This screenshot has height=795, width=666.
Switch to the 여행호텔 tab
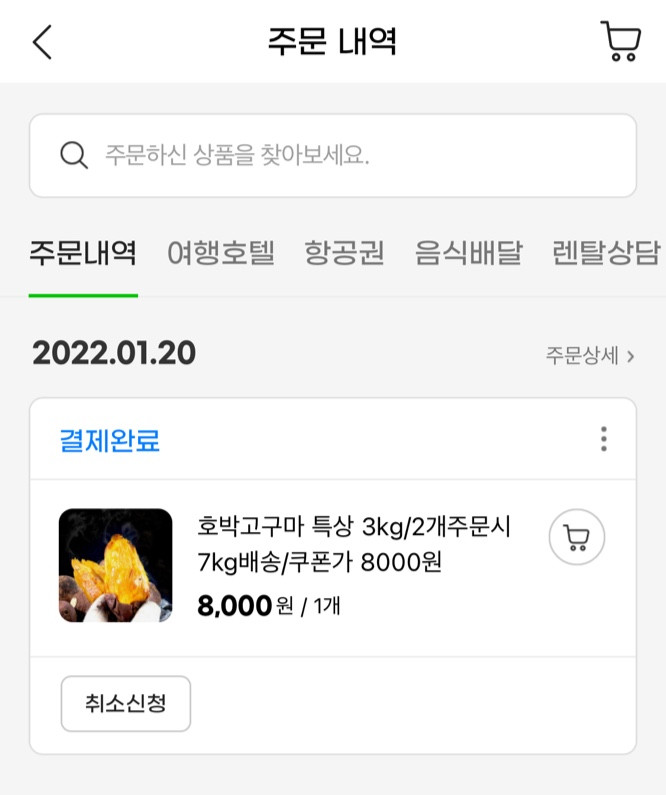click(221, 253)
